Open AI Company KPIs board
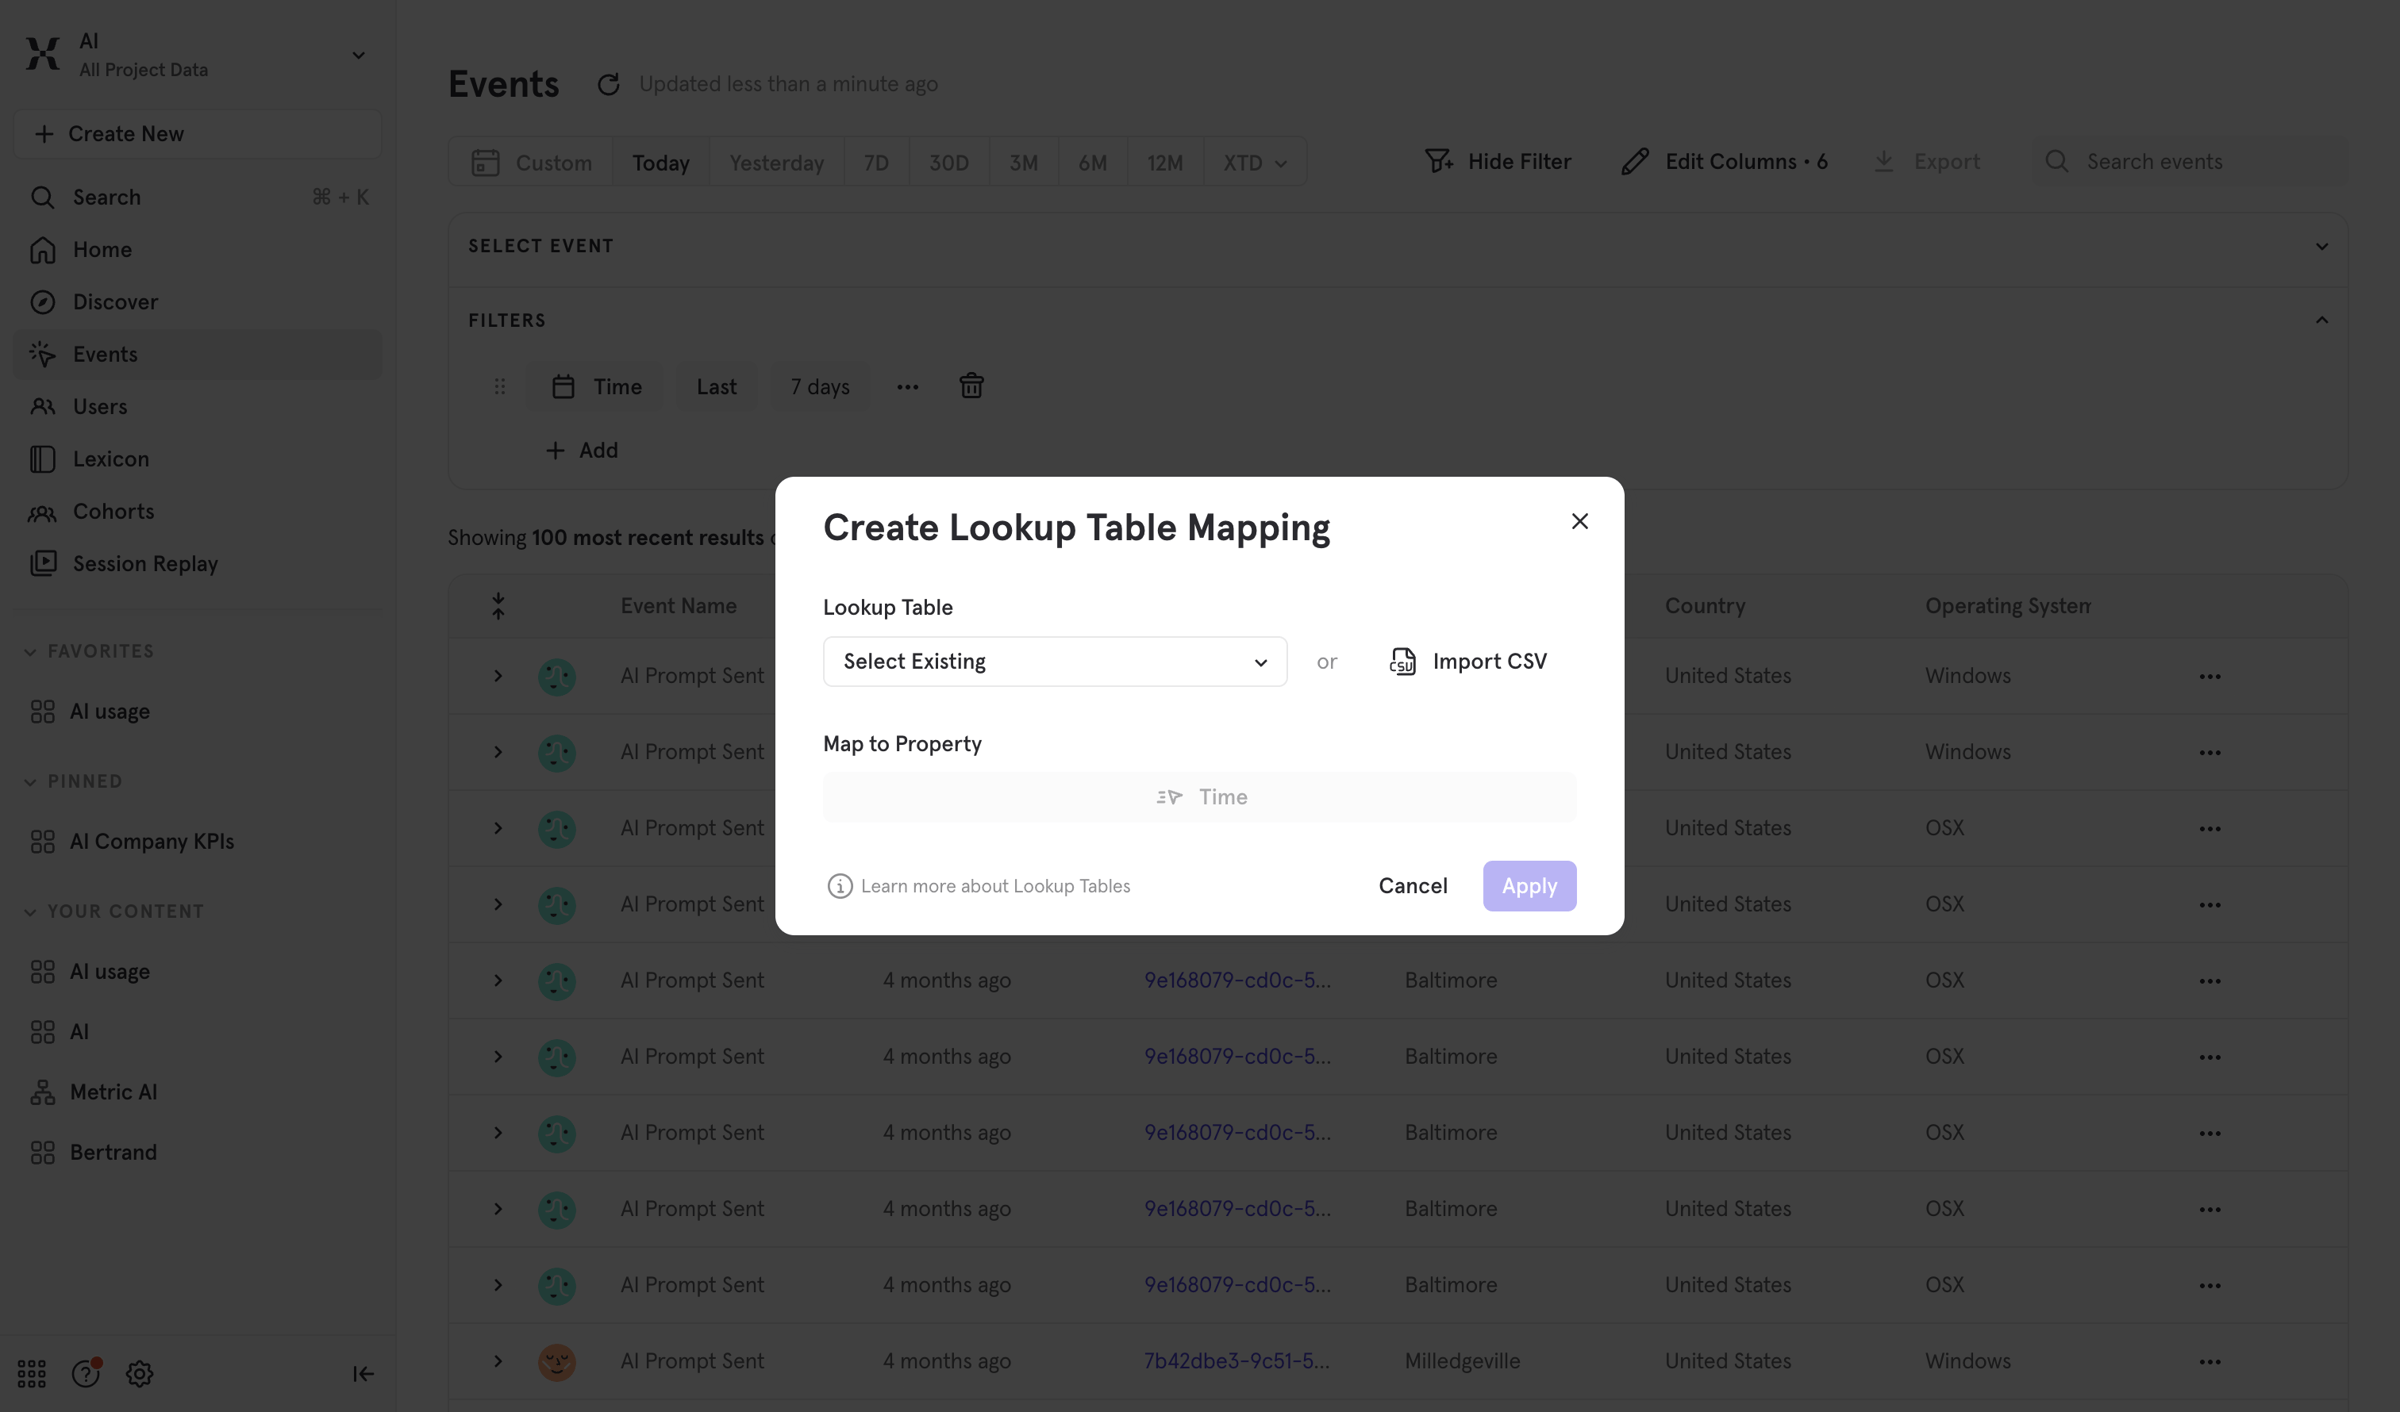 pos(197,841)
